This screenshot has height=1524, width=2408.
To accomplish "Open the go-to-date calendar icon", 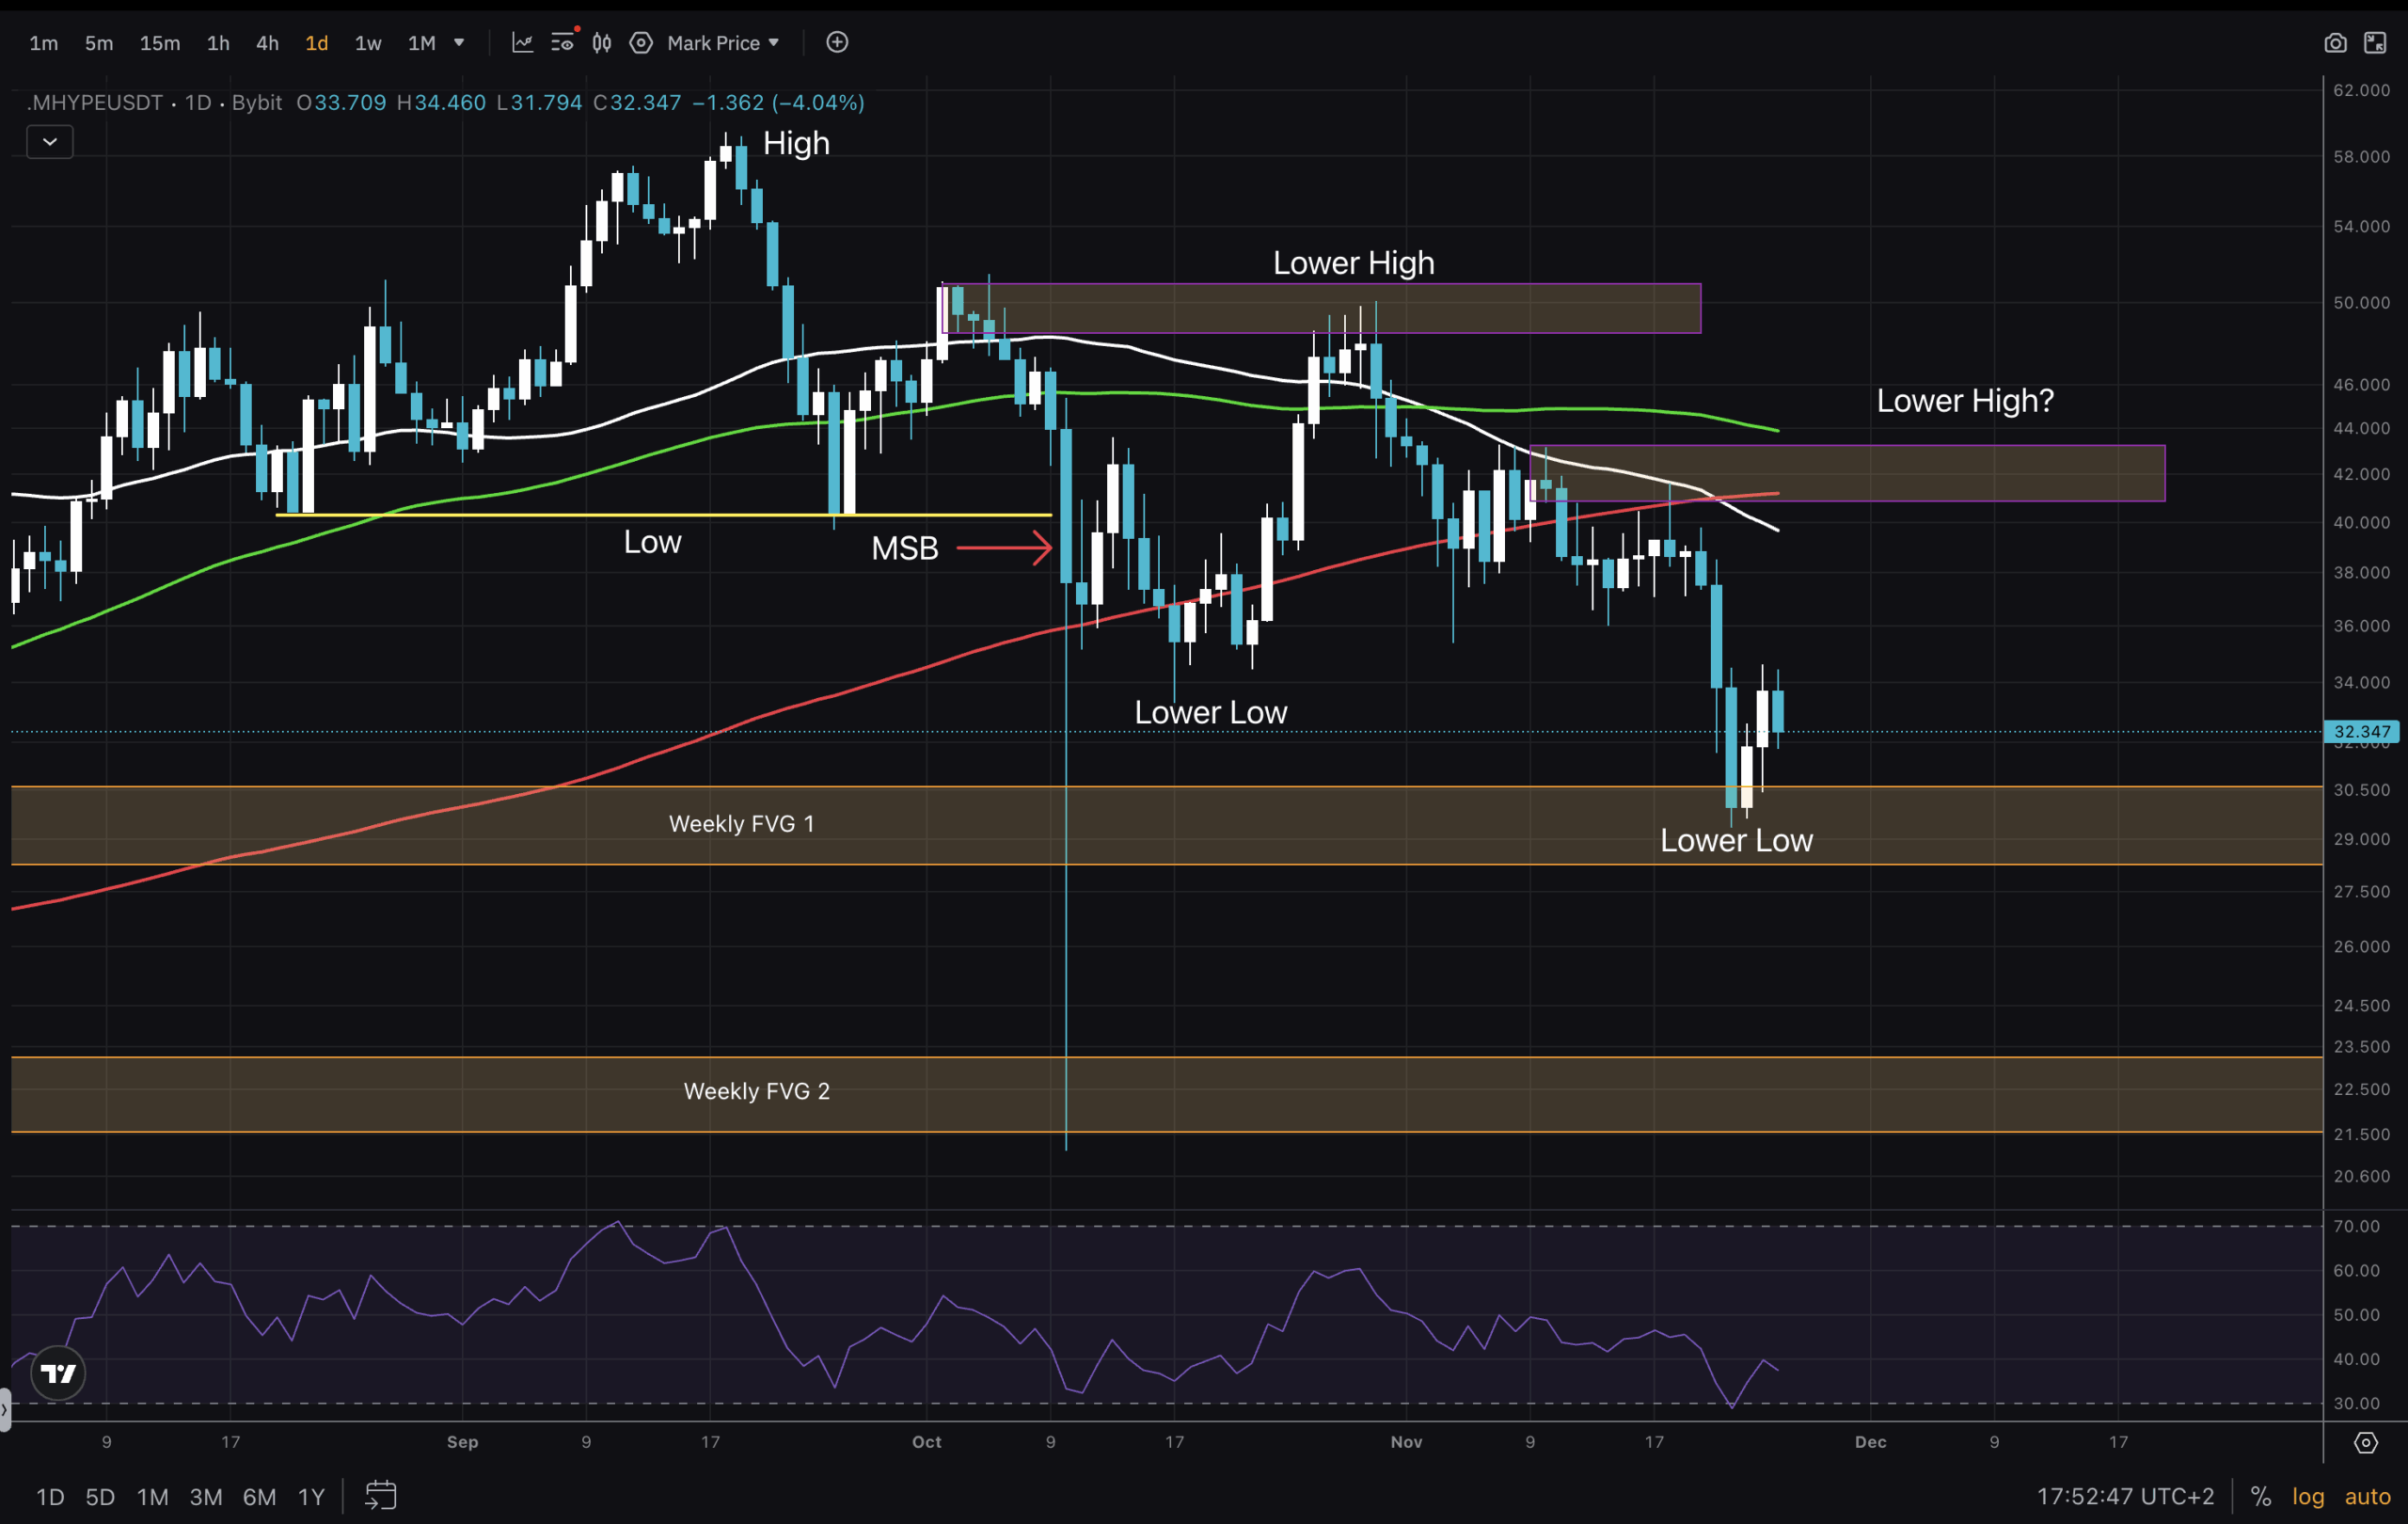I will coord(380,1496).
